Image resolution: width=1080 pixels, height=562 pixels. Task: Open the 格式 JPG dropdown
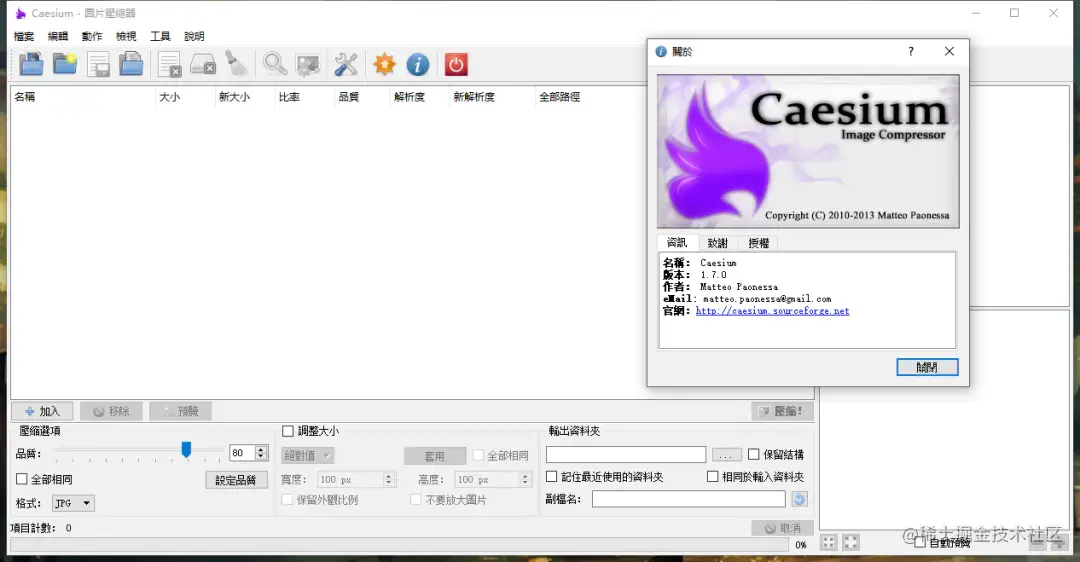point(74,503)
